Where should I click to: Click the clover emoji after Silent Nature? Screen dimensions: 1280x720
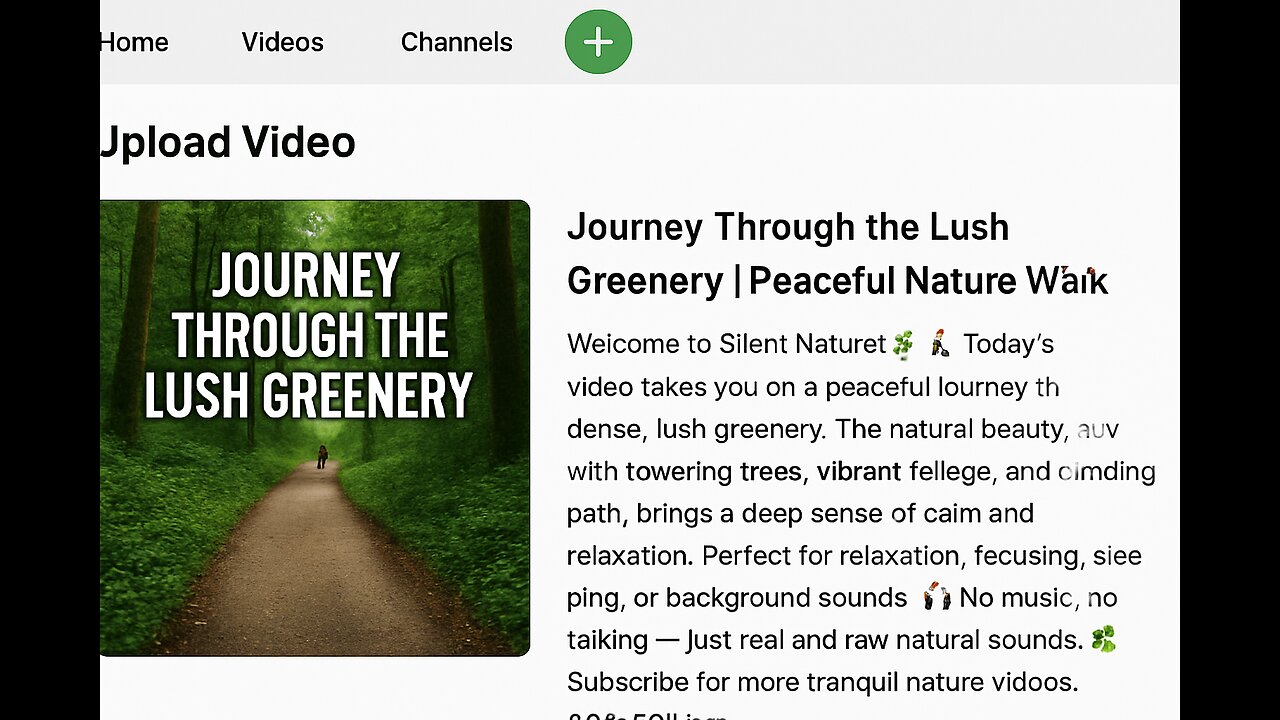(903, 345)
